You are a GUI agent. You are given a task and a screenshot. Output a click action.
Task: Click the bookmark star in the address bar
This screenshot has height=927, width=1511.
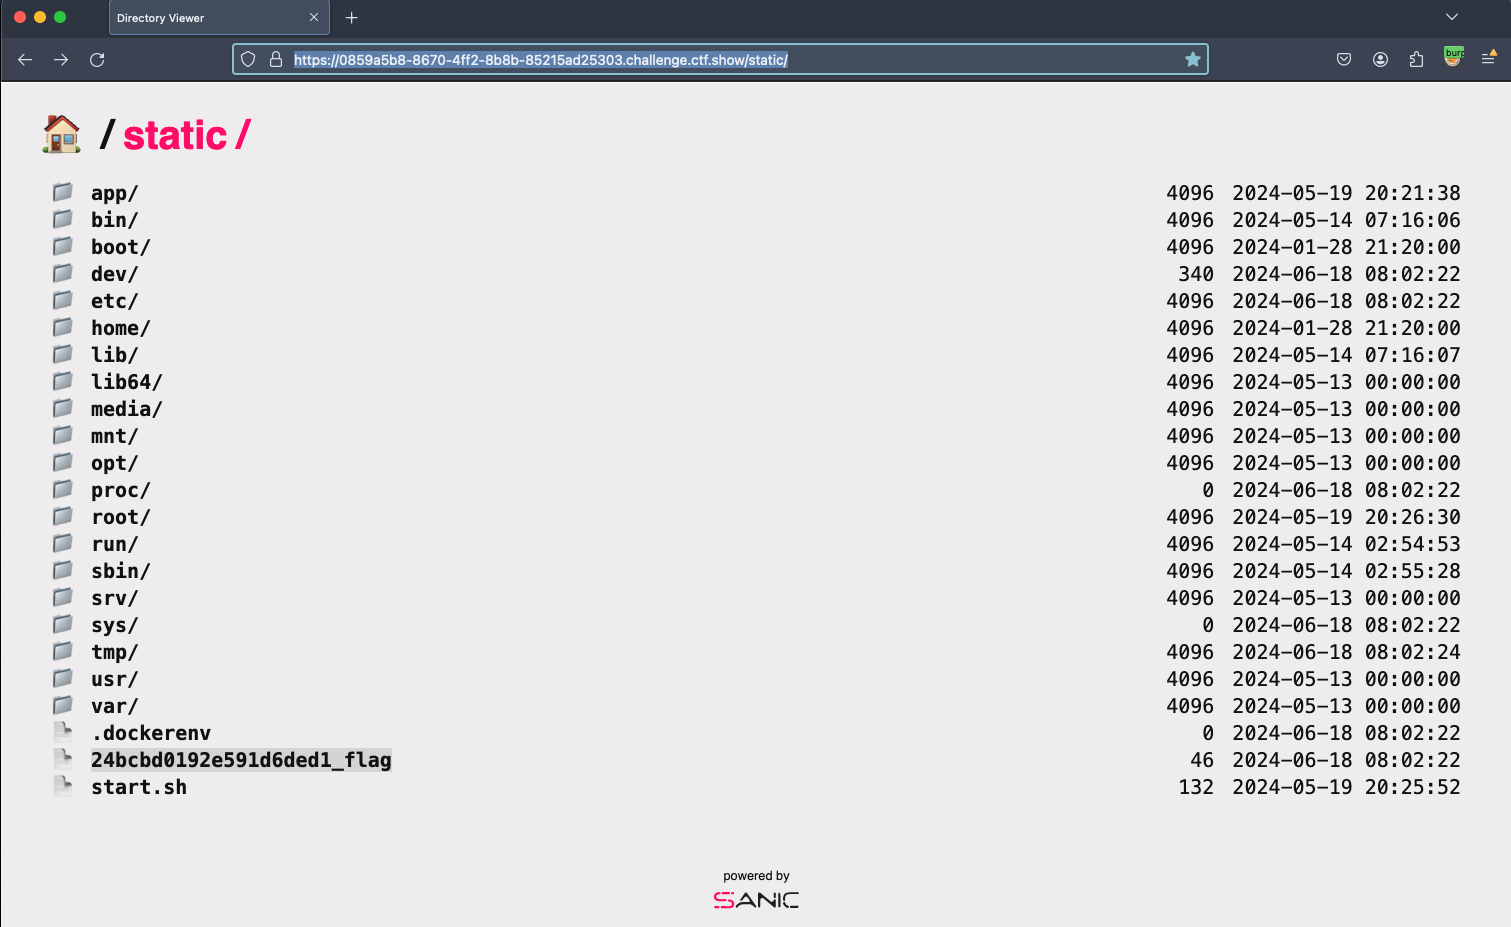(x=1192, y=60)
